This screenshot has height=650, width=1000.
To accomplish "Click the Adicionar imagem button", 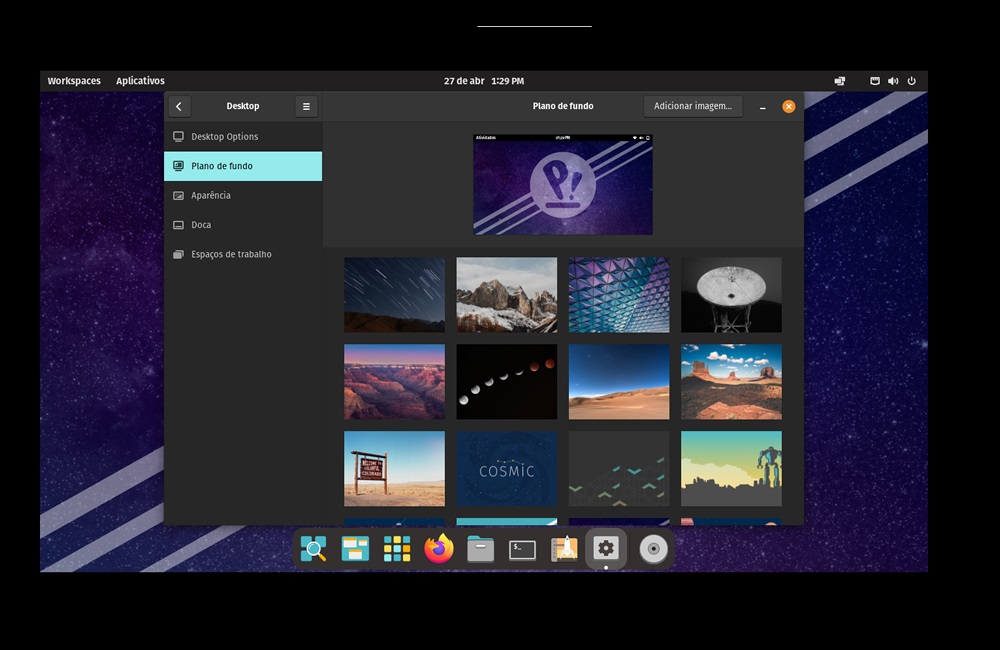I will (x=692, y=106).
